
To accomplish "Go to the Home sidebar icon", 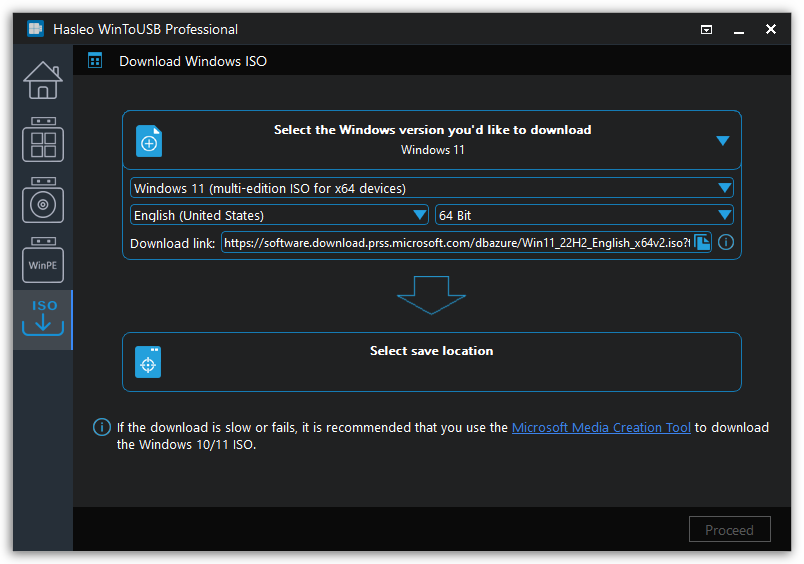I will [x=43, y=80].
